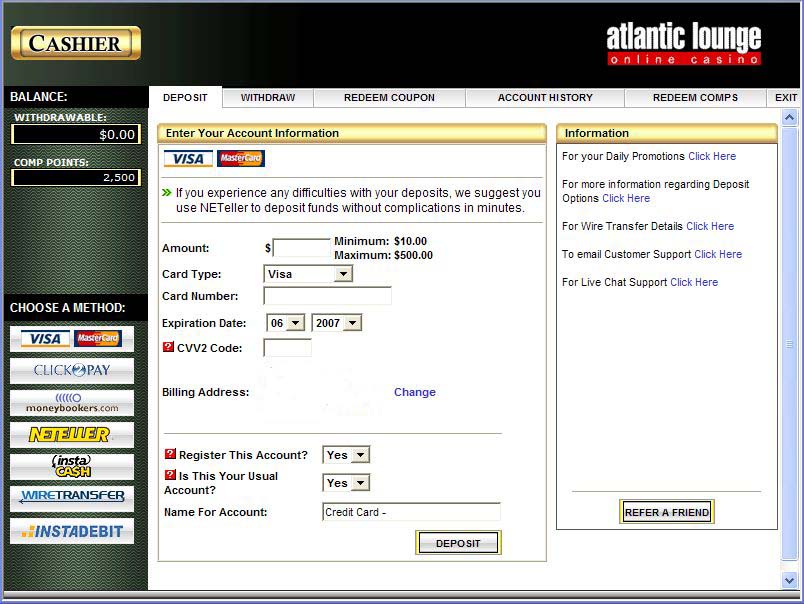Screen dimensions: 804x604
Task: Choose InstaDebit payment method
Action: pyautogui.click(x=72, y=531)
